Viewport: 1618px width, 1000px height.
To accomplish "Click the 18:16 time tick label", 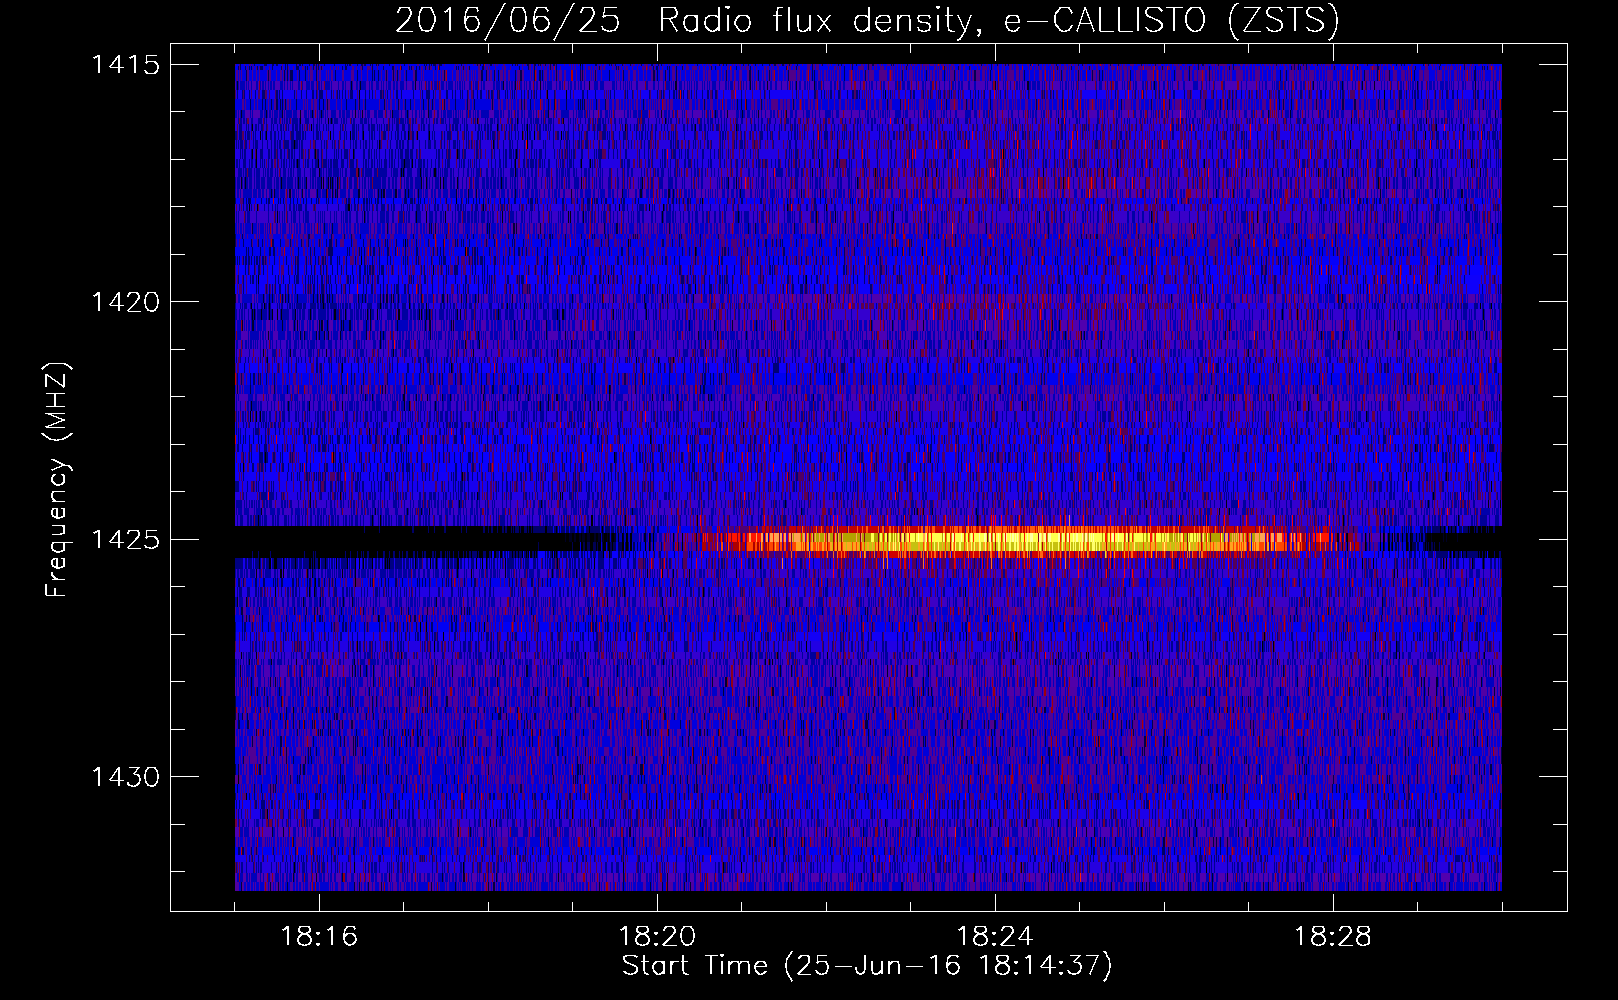I will (x=319, y=937).
